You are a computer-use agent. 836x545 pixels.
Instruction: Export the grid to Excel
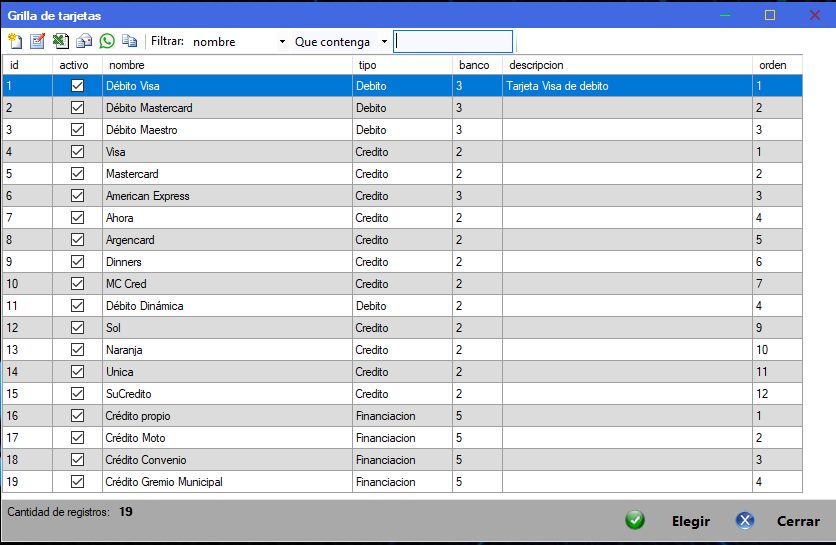pos(61,41)
